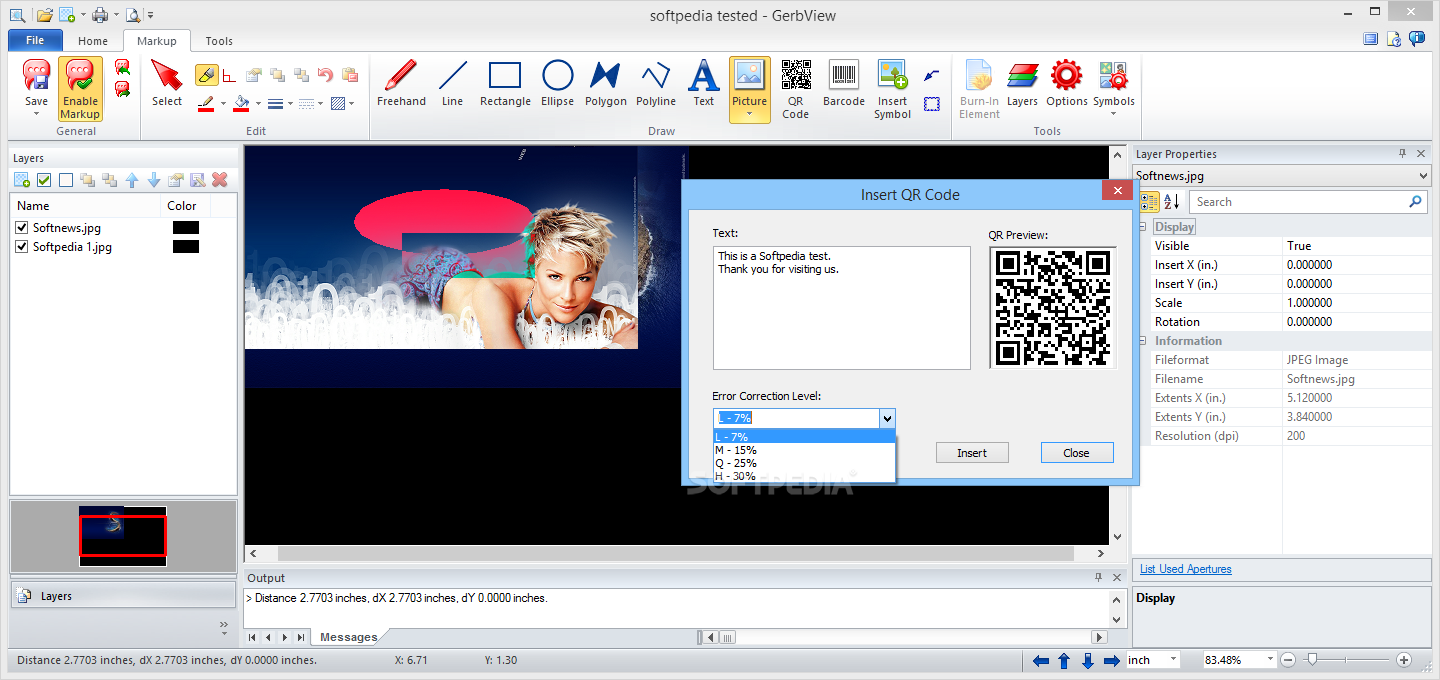Click the Layer Properties Search field
1440x680 pixels.
click(1306, 202)
